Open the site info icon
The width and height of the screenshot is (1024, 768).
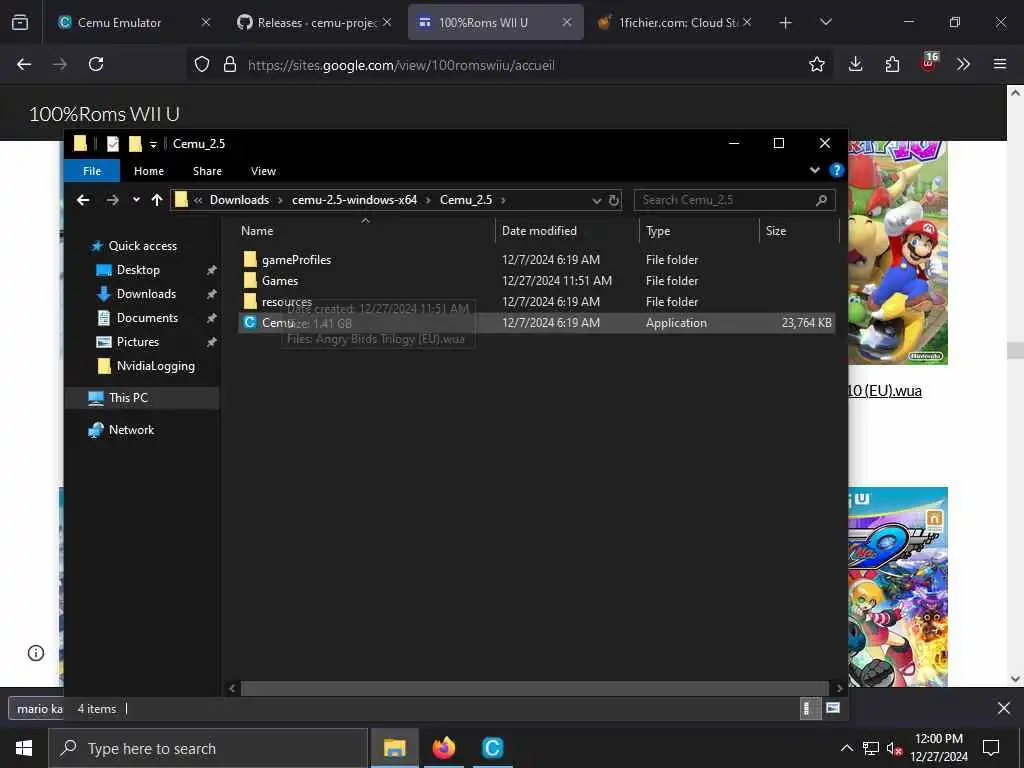(36, 653)
